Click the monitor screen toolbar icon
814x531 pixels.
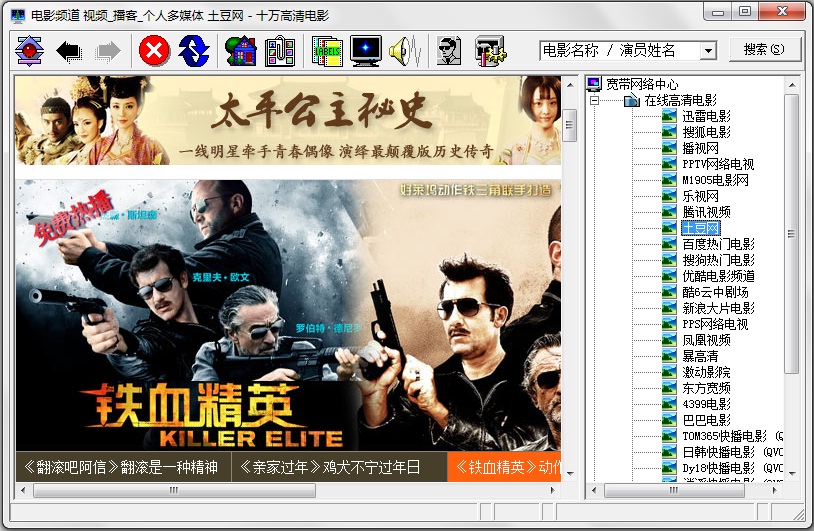click(365, 51)
